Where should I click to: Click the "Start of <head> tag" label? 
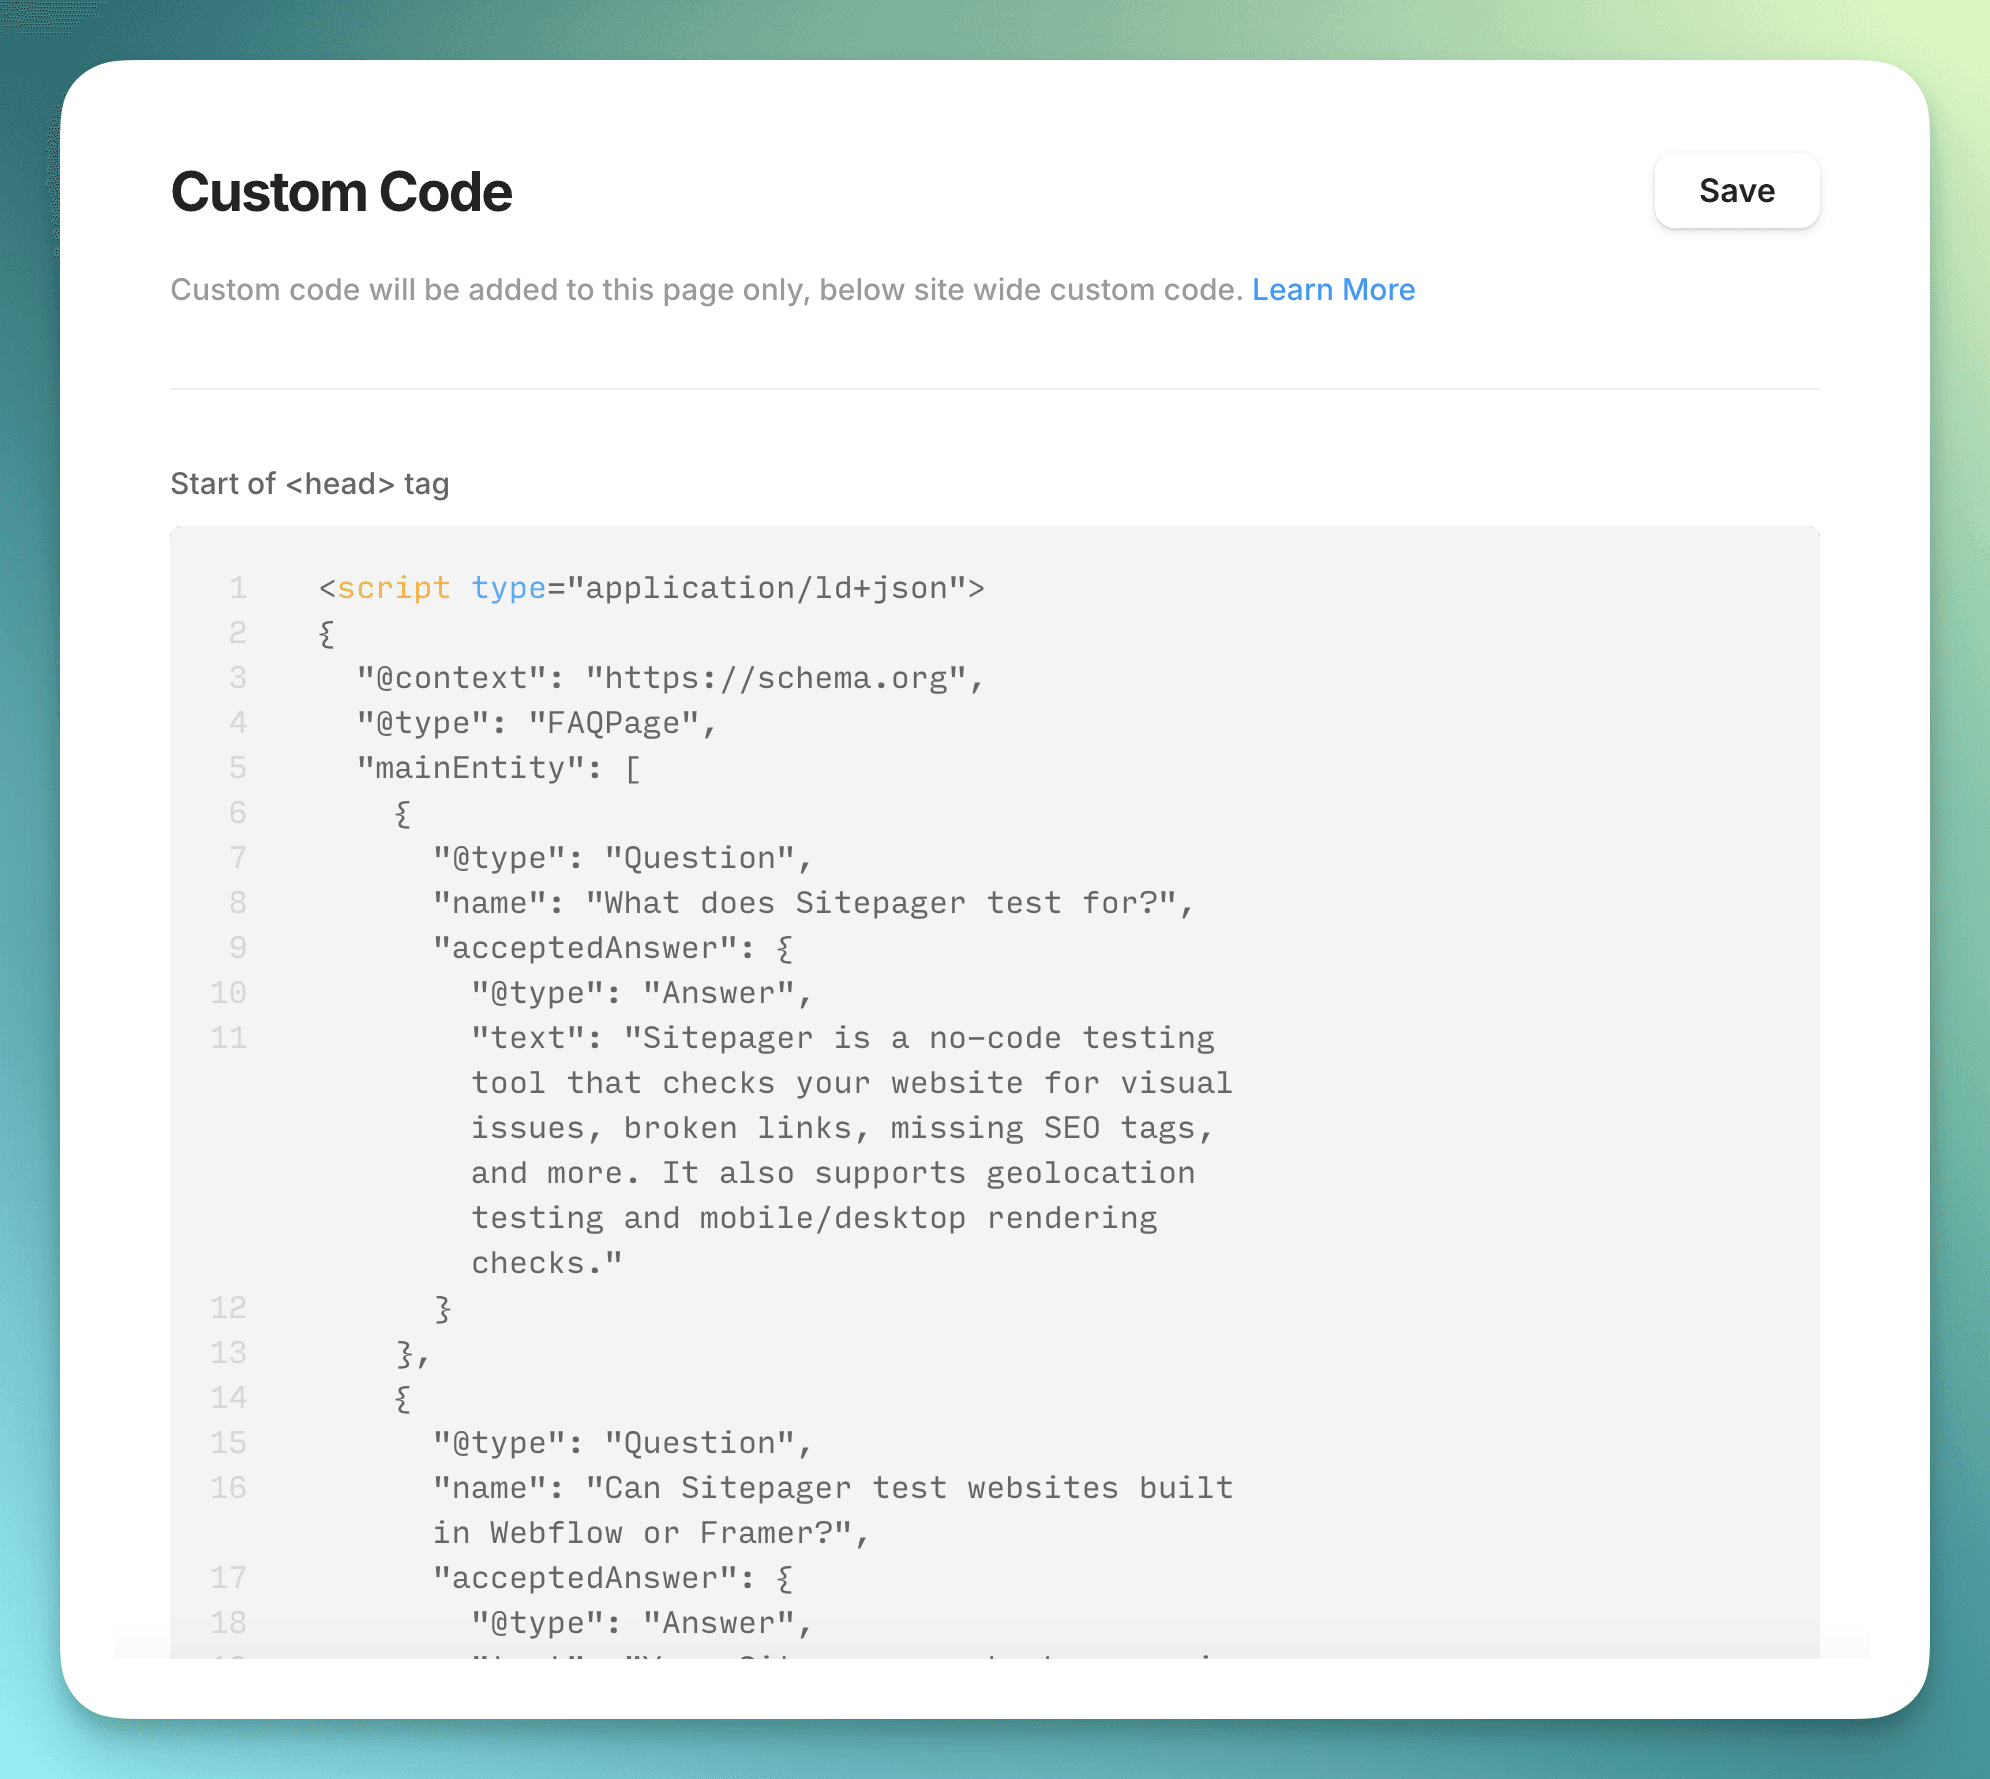click(309, 483)
